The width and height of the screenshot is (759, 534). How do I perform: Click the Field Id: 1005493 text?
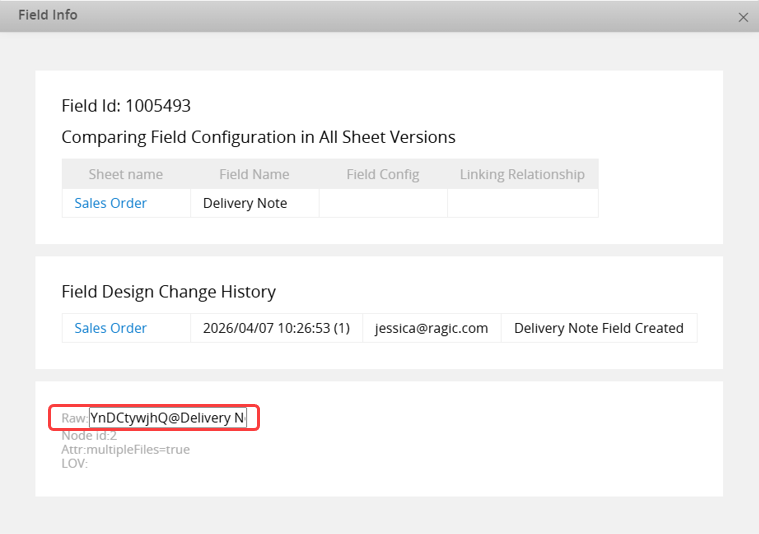(x=126, y=105)
